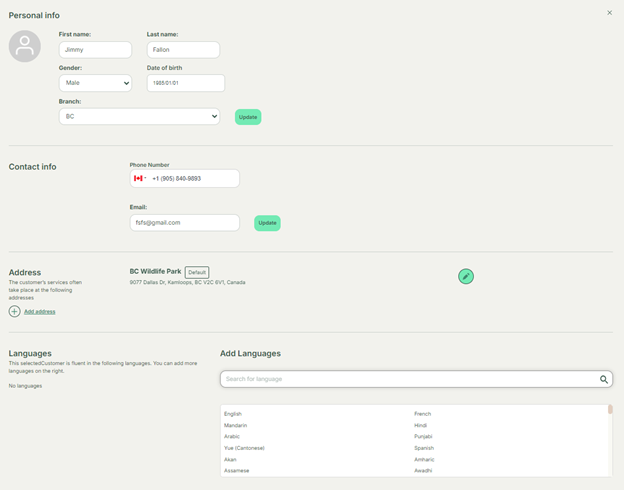
Task: Open the Gender dropdown
Action: tap(95, 83)
